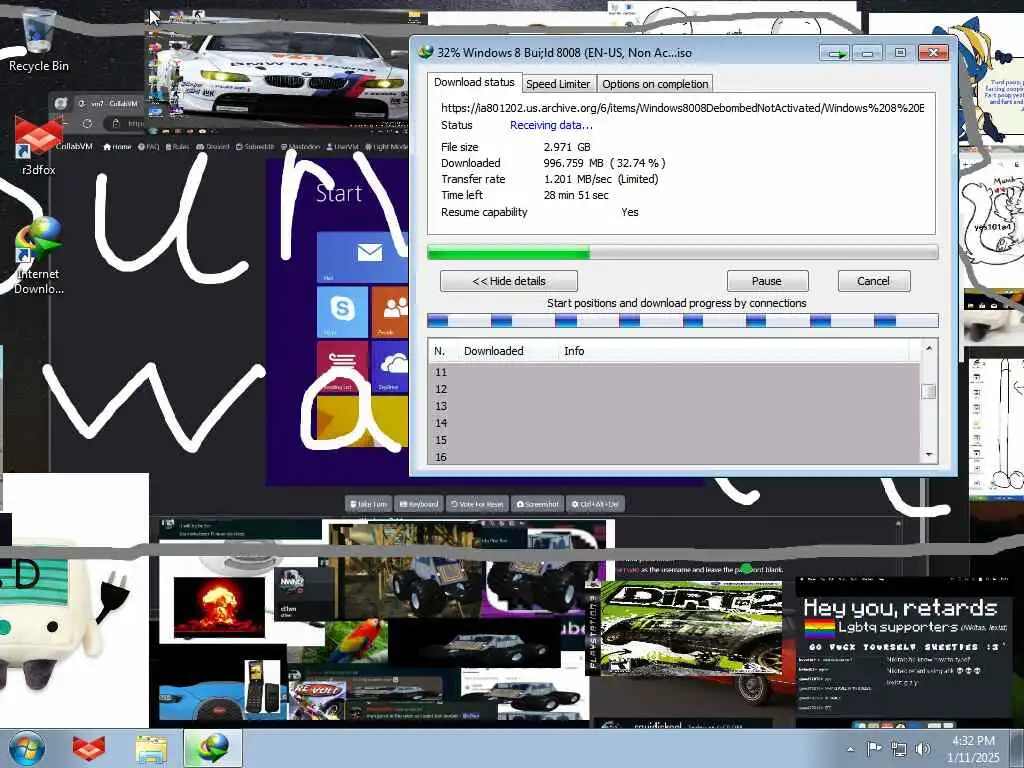This screenshot has width=1024, height=768.
Task: Cancel the download
Action: click(x=873, y=281)
